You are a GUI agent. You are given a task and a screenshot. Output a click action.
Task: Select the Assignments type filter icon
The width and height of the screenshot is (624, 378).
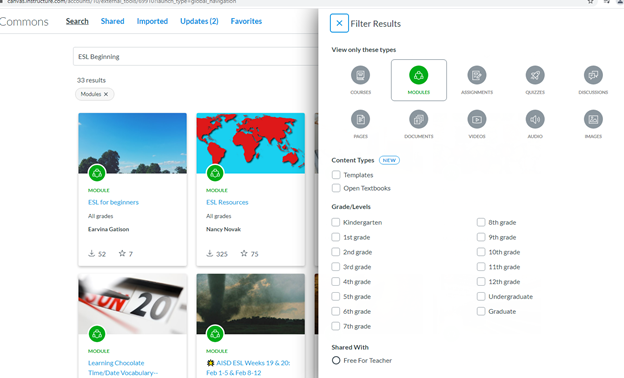pyautogui.click(x=477, y=75)
